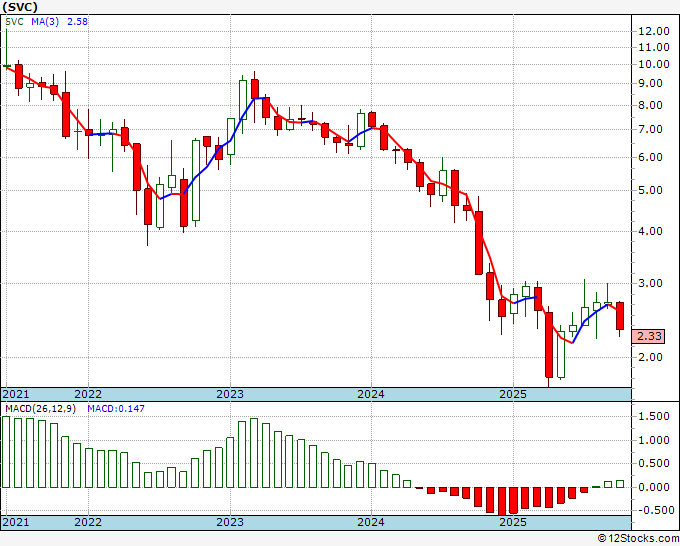680x546 pixels.
Task: Click the last red candlestick near 2.33
Action: click(x=620, y=316)
